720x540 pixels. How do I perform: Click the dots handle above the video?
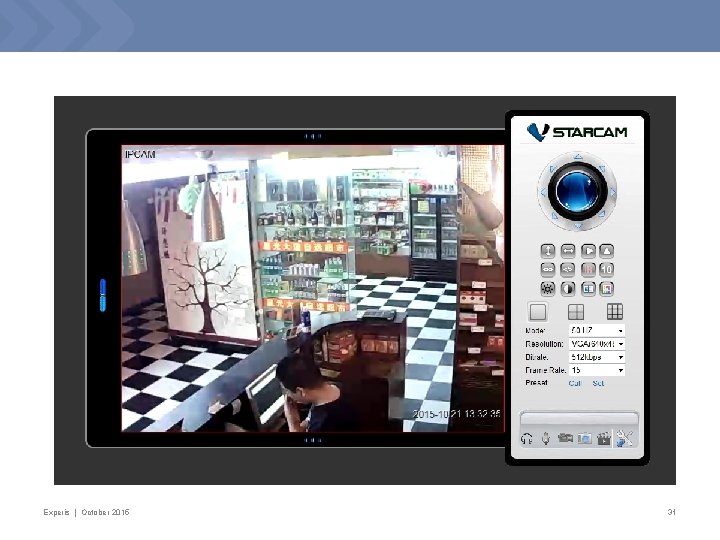point(313,136)
